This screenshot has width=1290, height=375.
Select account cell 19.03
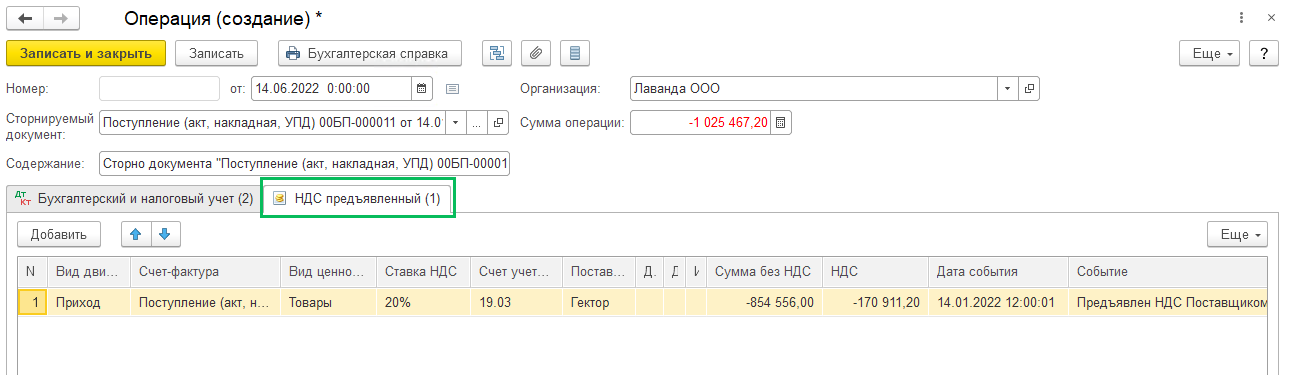coord(517,302)
